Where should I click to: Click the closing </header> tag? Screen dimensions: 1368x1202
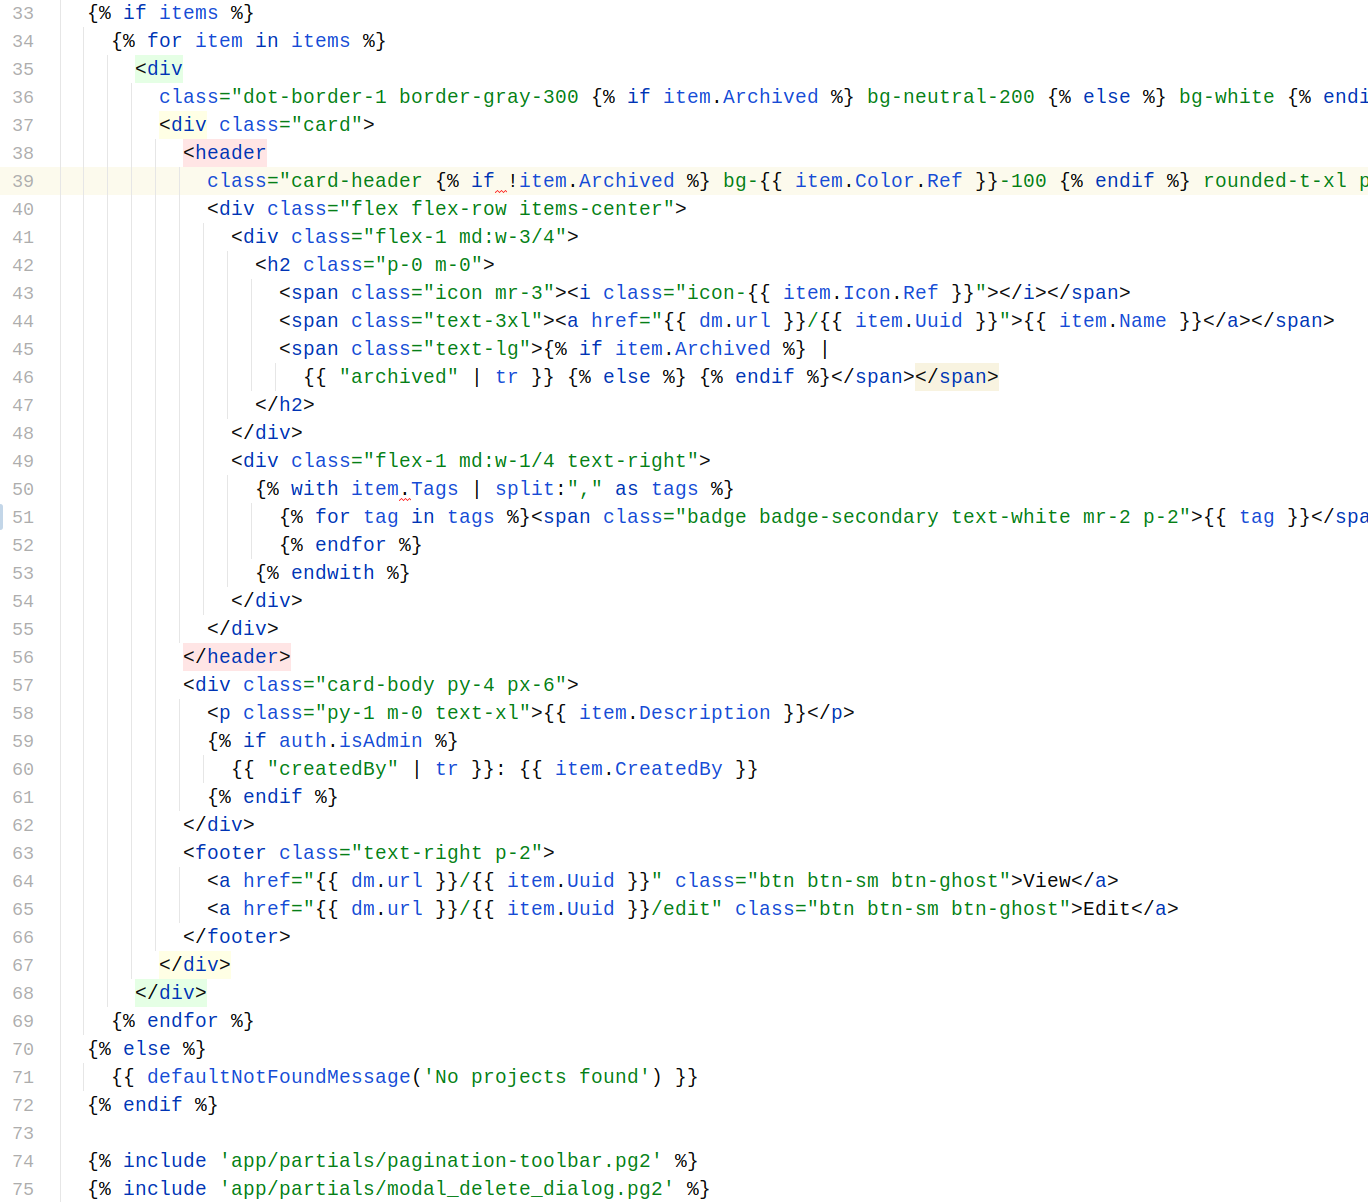[x=236, y=657]
